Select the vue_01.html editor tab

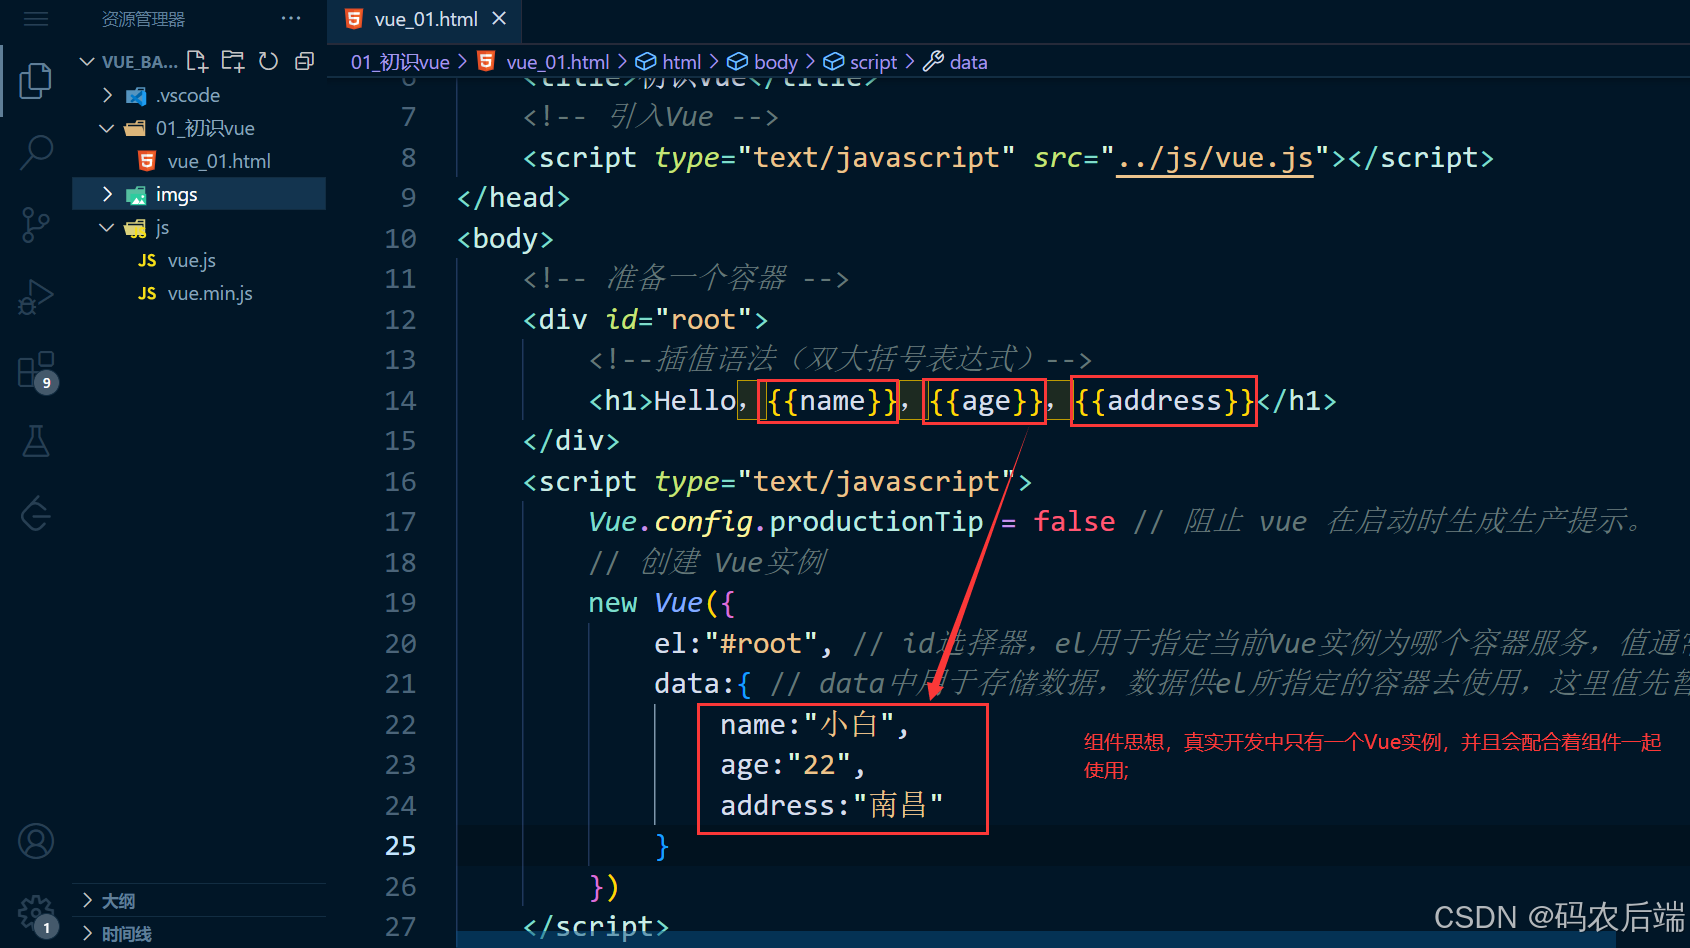point(426,19)
